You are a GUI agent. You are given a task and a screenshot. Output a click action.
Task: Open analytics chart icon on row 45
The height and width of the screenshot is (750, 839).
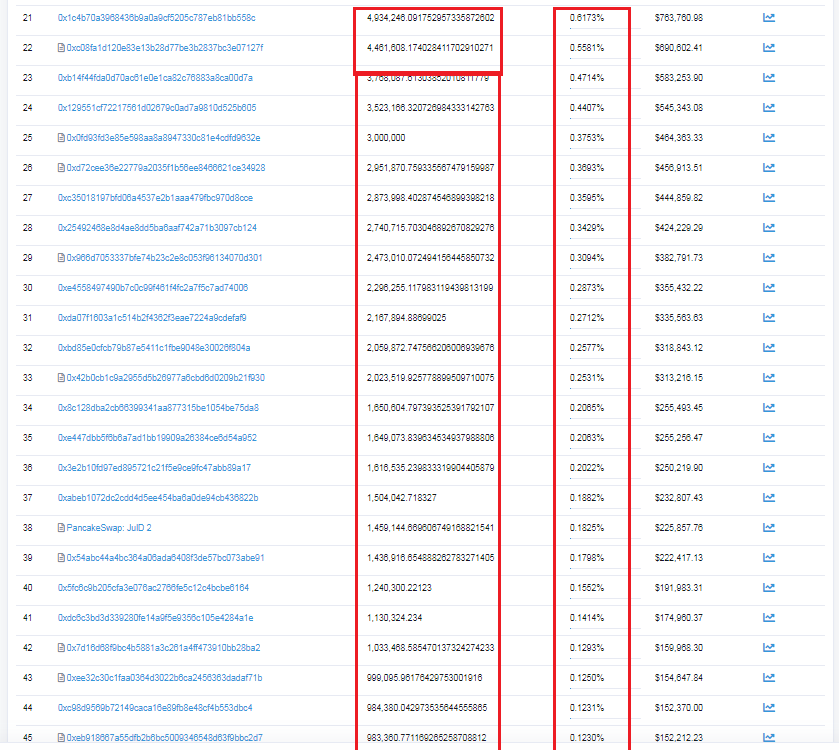tap(769, 738)
